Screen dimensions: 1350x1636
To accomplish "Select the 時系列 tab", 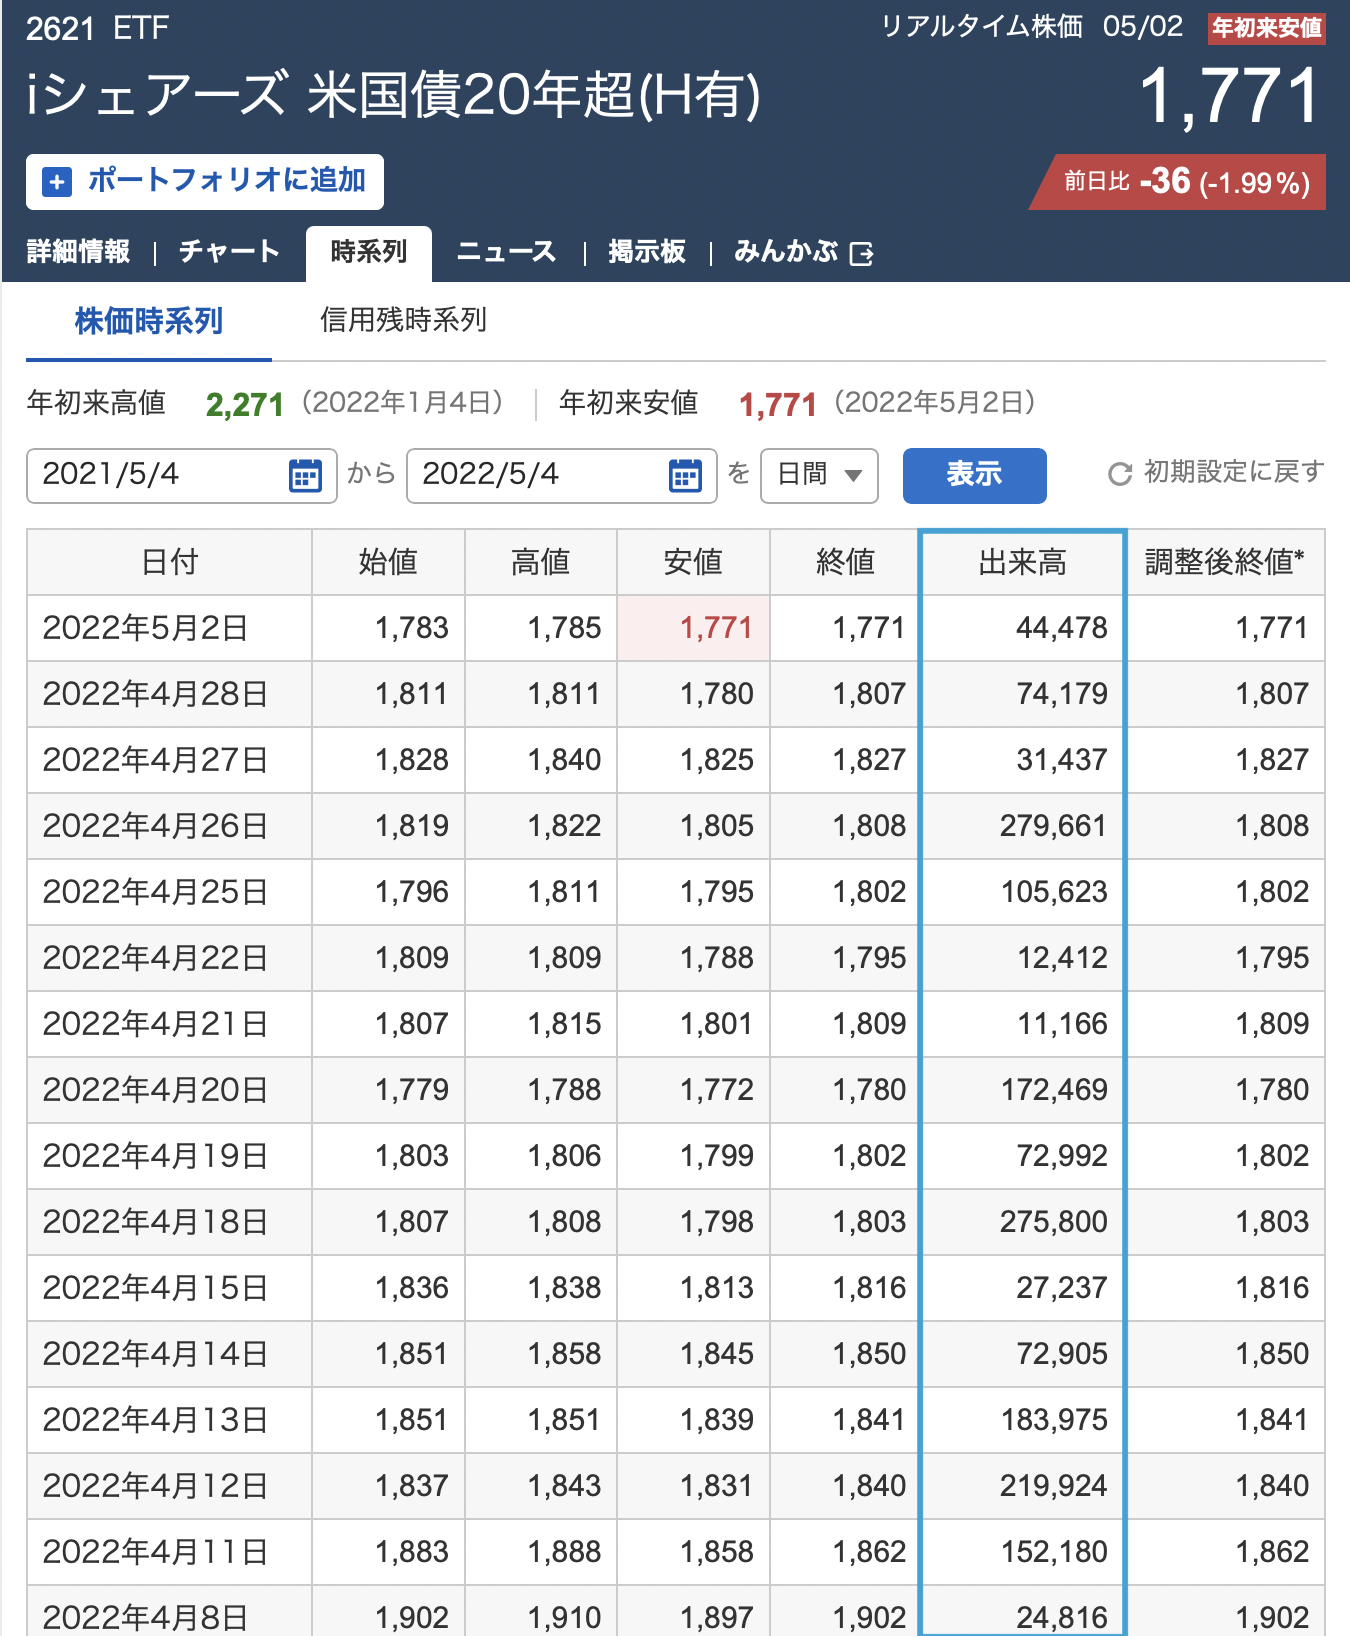I will tap(369, 253).
